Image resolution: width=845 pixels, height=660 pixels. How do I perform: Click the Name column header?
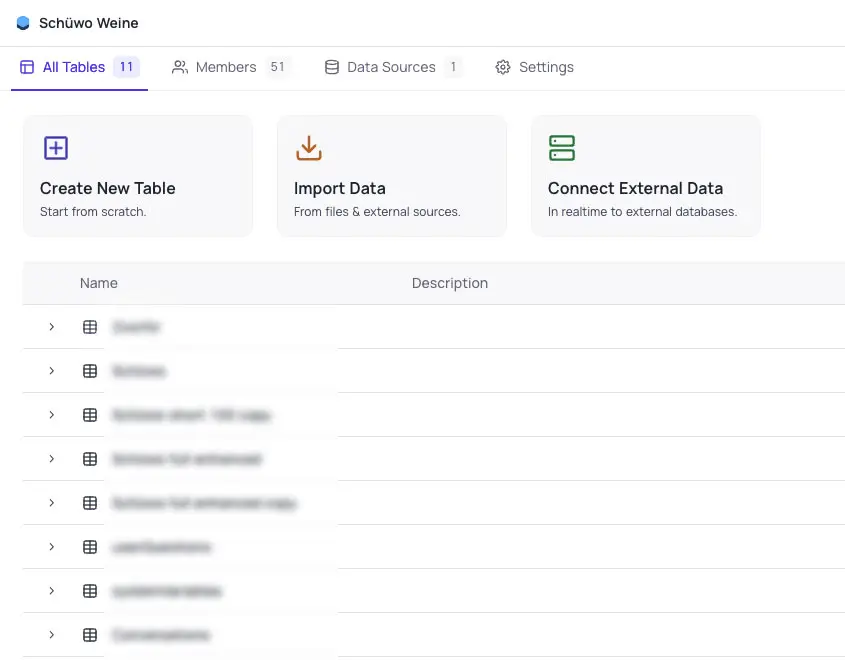pos(99,283)
